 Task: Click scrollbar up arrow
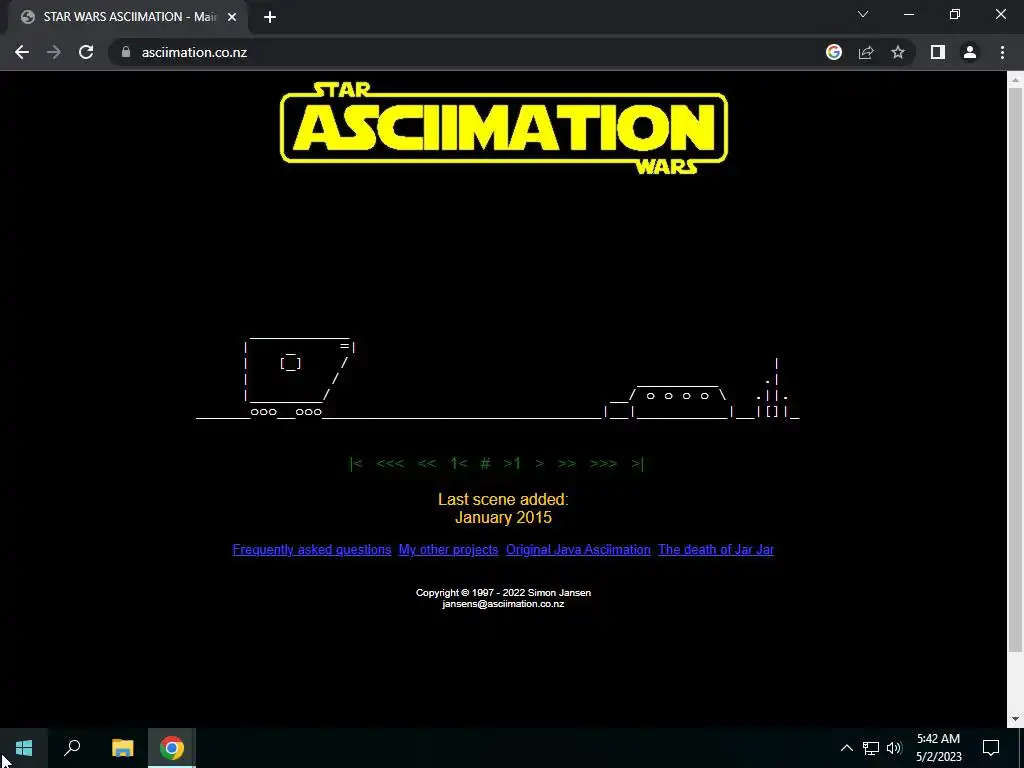point(1015,80)
